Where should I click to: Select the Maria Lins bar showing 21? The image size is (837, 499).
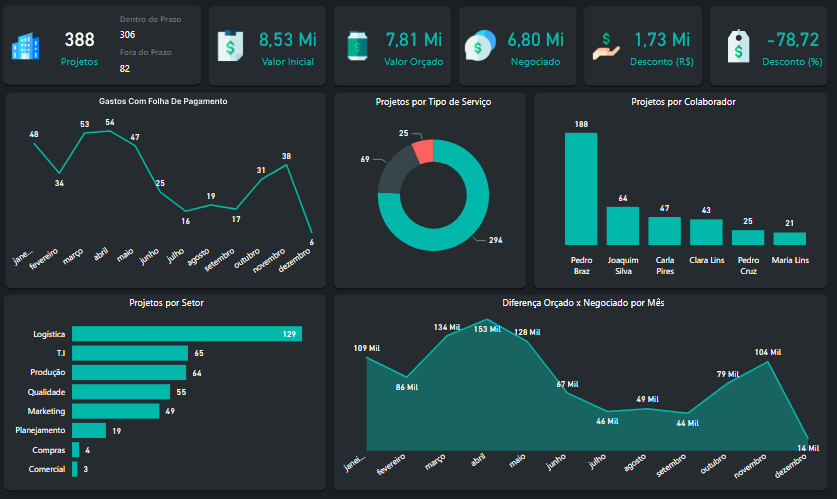coord(790,238)
